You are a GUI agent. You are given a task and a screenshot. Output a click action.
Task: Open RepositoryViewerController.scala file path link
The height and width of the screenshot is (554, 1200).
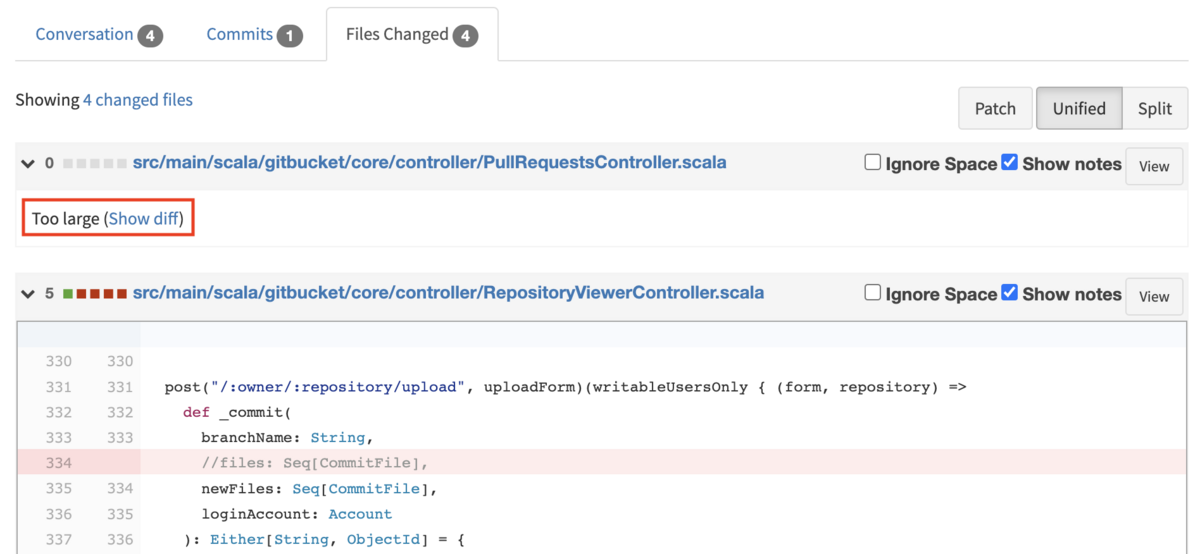pos(448,293)
